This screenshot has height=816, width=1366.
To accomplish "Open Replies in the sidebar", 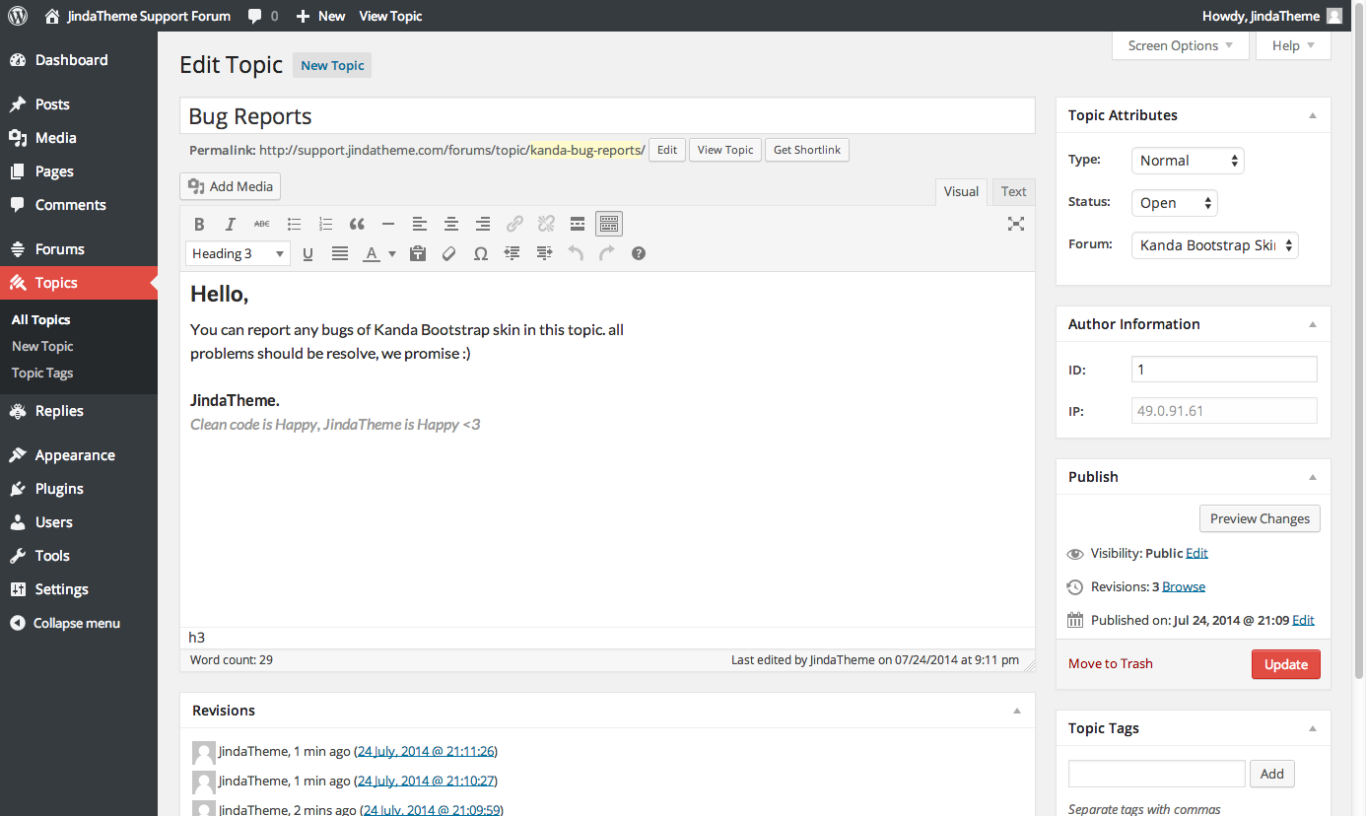I will point(78,411).
